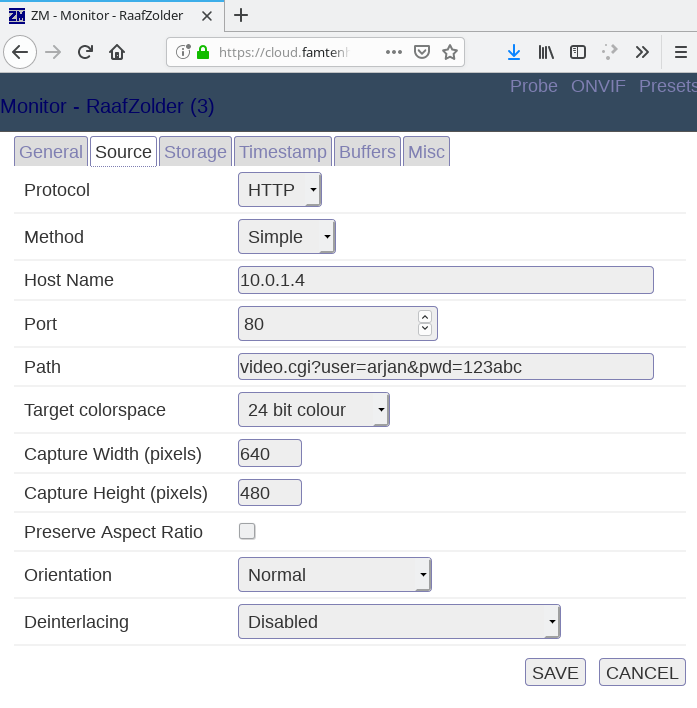697x708 pixels.
Task: Click the Host Name input field
Action: [x=445, y=281]
